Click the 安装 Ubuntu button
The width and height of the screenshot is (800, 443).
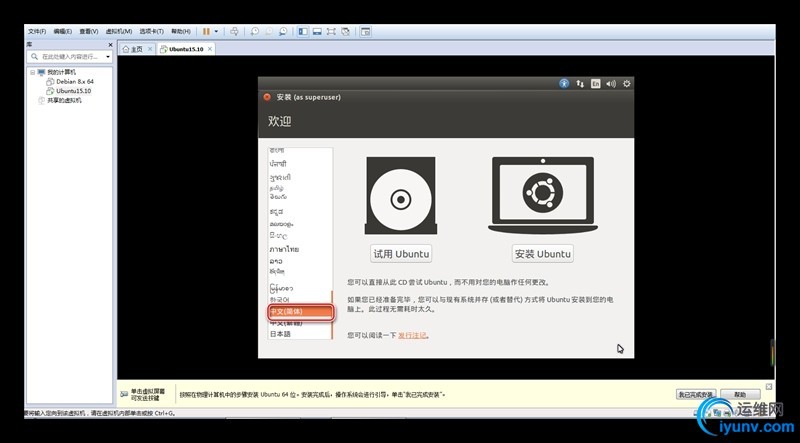[542, 254]
